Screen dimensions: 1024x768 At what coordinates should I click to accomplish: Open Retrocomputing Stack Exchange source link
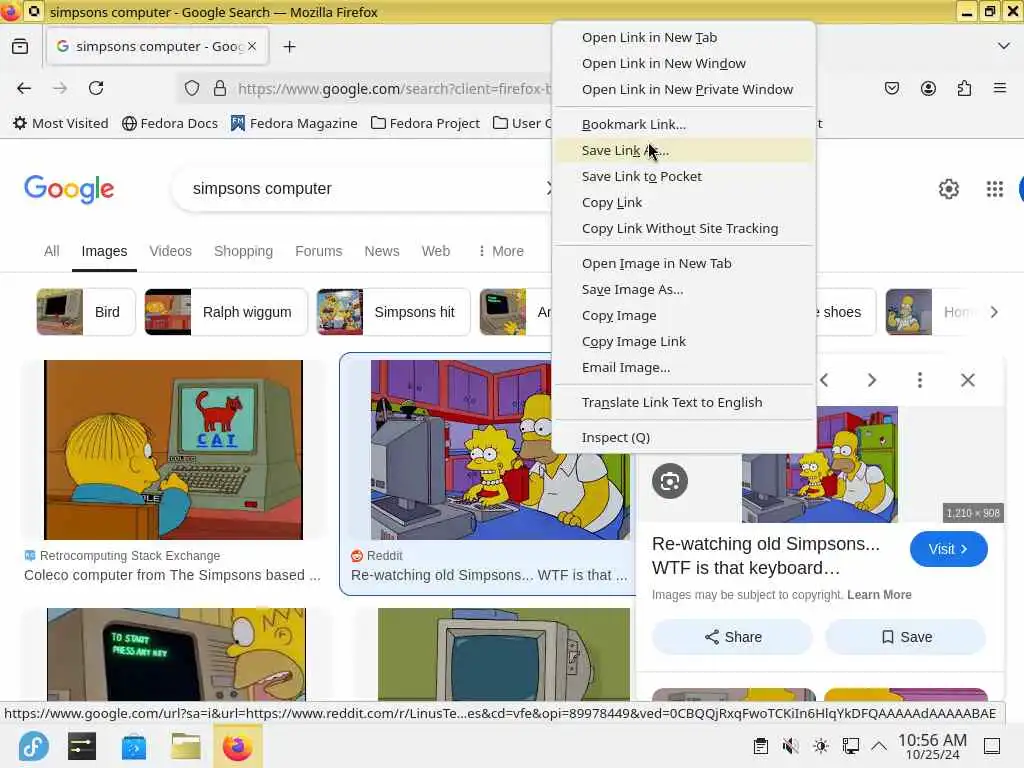point(122,556)
